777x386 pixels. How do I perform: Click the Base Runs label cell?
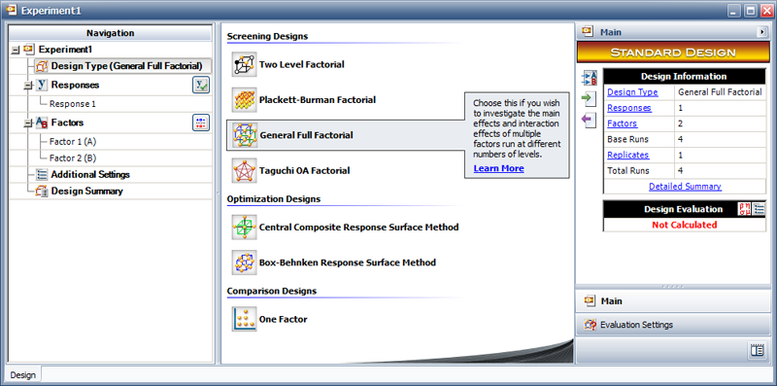click(x=639, y=139)
